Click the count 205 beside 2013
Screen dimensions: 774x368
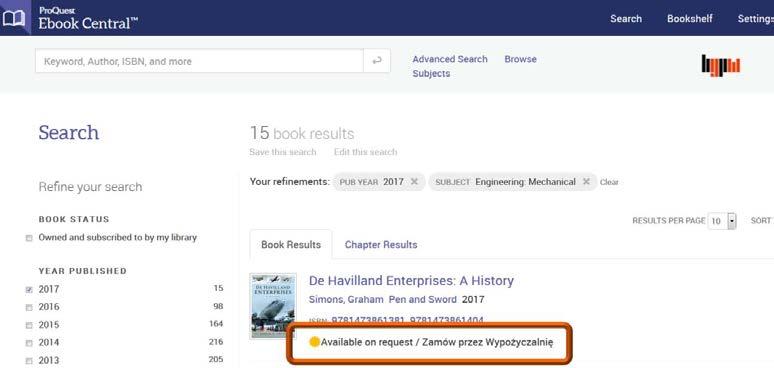point(216,360)
